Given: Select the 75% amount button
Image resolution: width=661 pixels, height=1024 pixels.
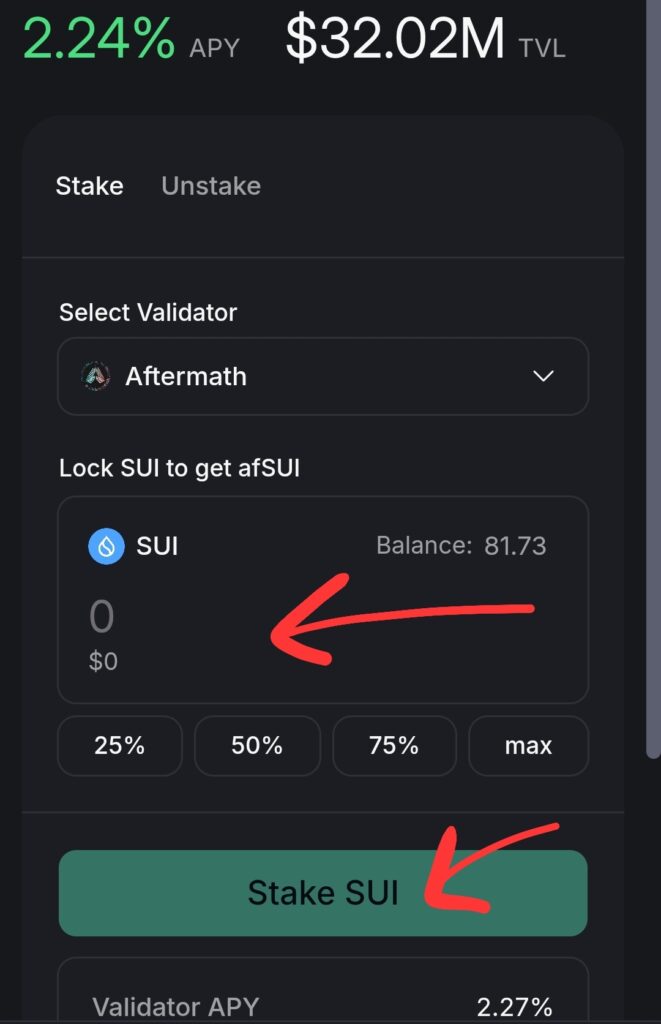Looking at the screenshot, I should [x=394, y=746].
